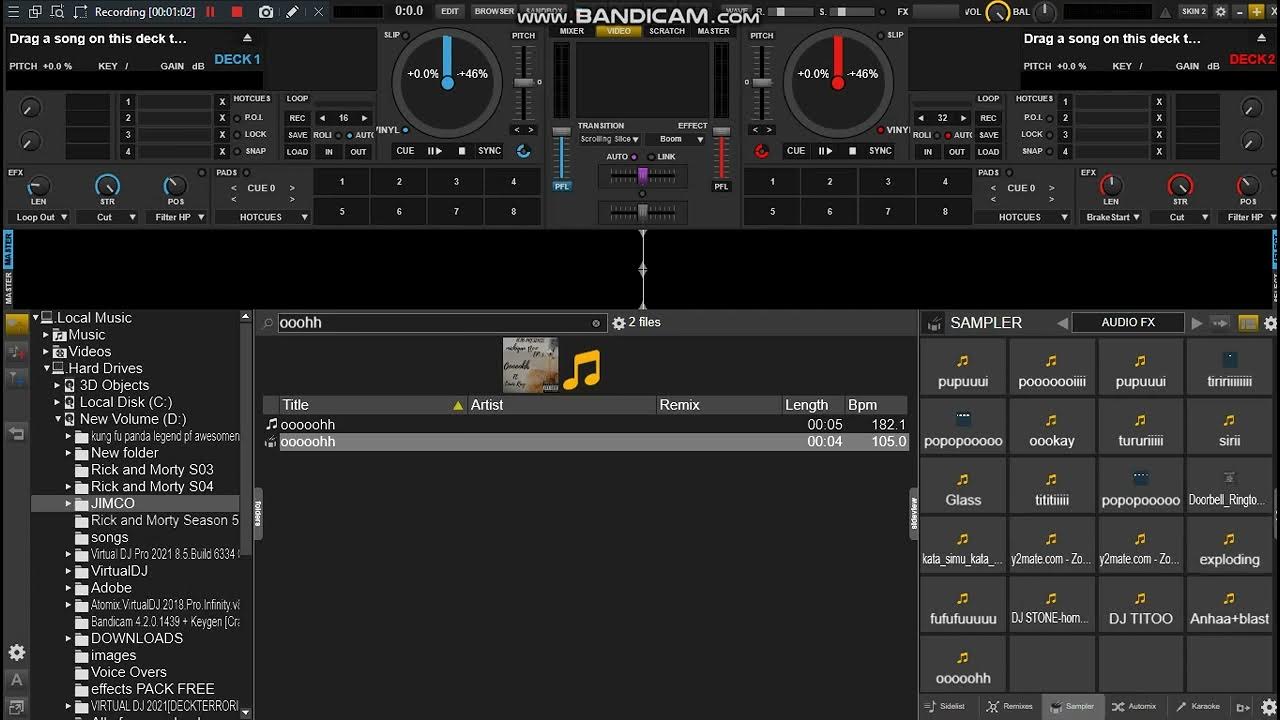Click the blue beat-match icon on Deck 1
The image size is (1280, 720).
523,151
